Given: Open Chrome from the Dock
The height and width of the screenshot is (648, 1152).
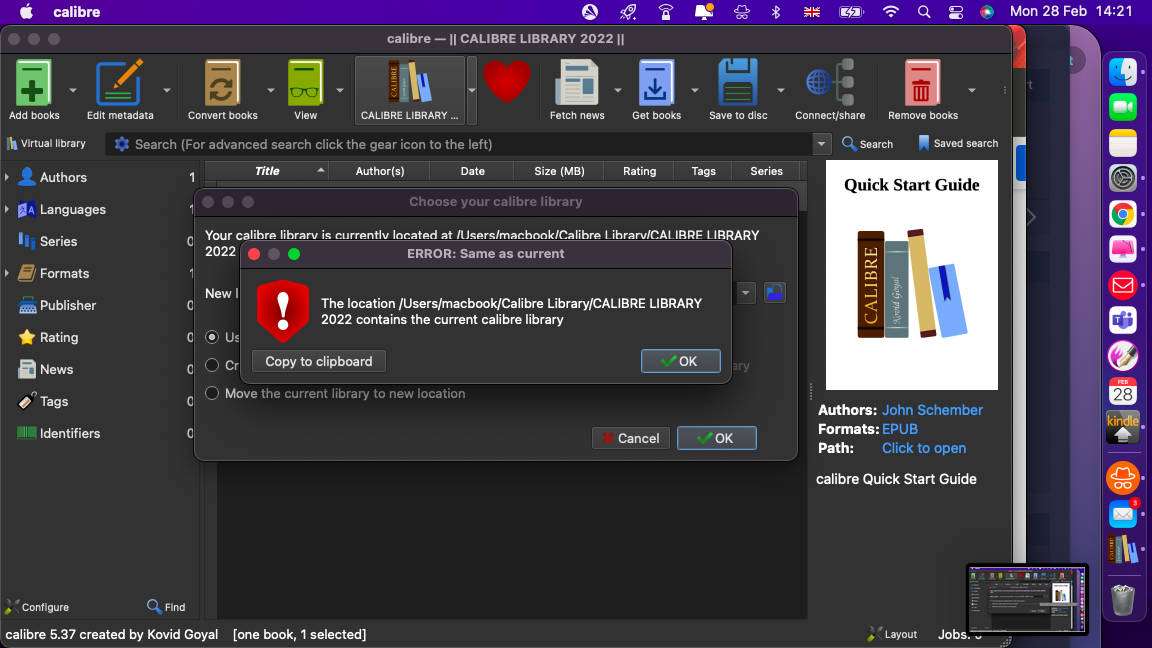Looking at the screenshot, I should [x=1123, y=215].
